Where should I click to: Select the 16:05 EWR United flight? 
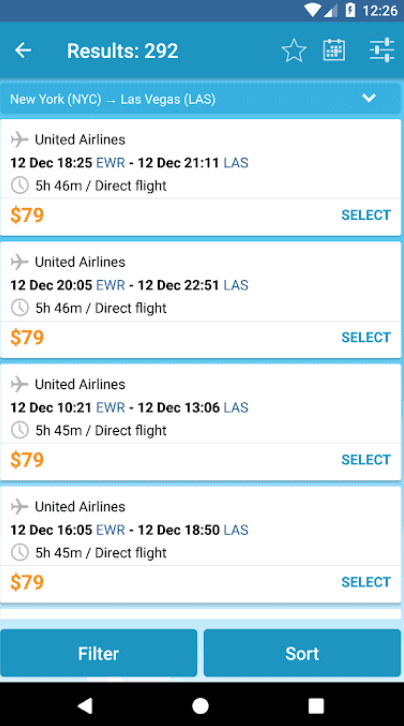pyautogui.click(x=366, y=582)
